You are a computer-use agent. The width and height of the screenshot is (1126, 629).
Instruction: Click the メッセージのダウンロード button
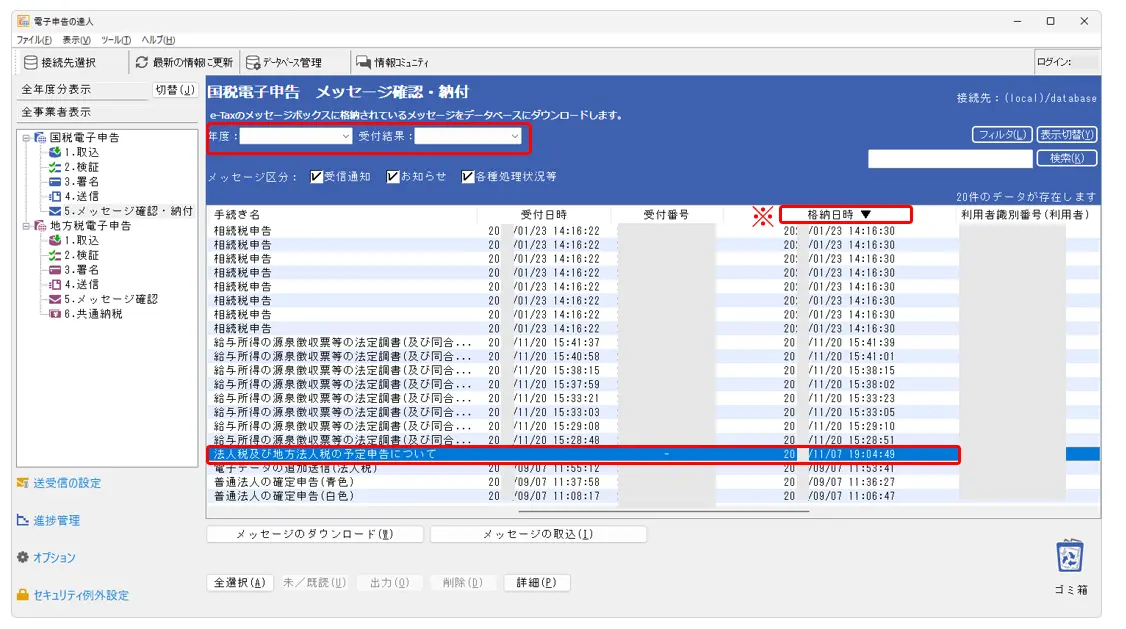click(x=314, y=535)
